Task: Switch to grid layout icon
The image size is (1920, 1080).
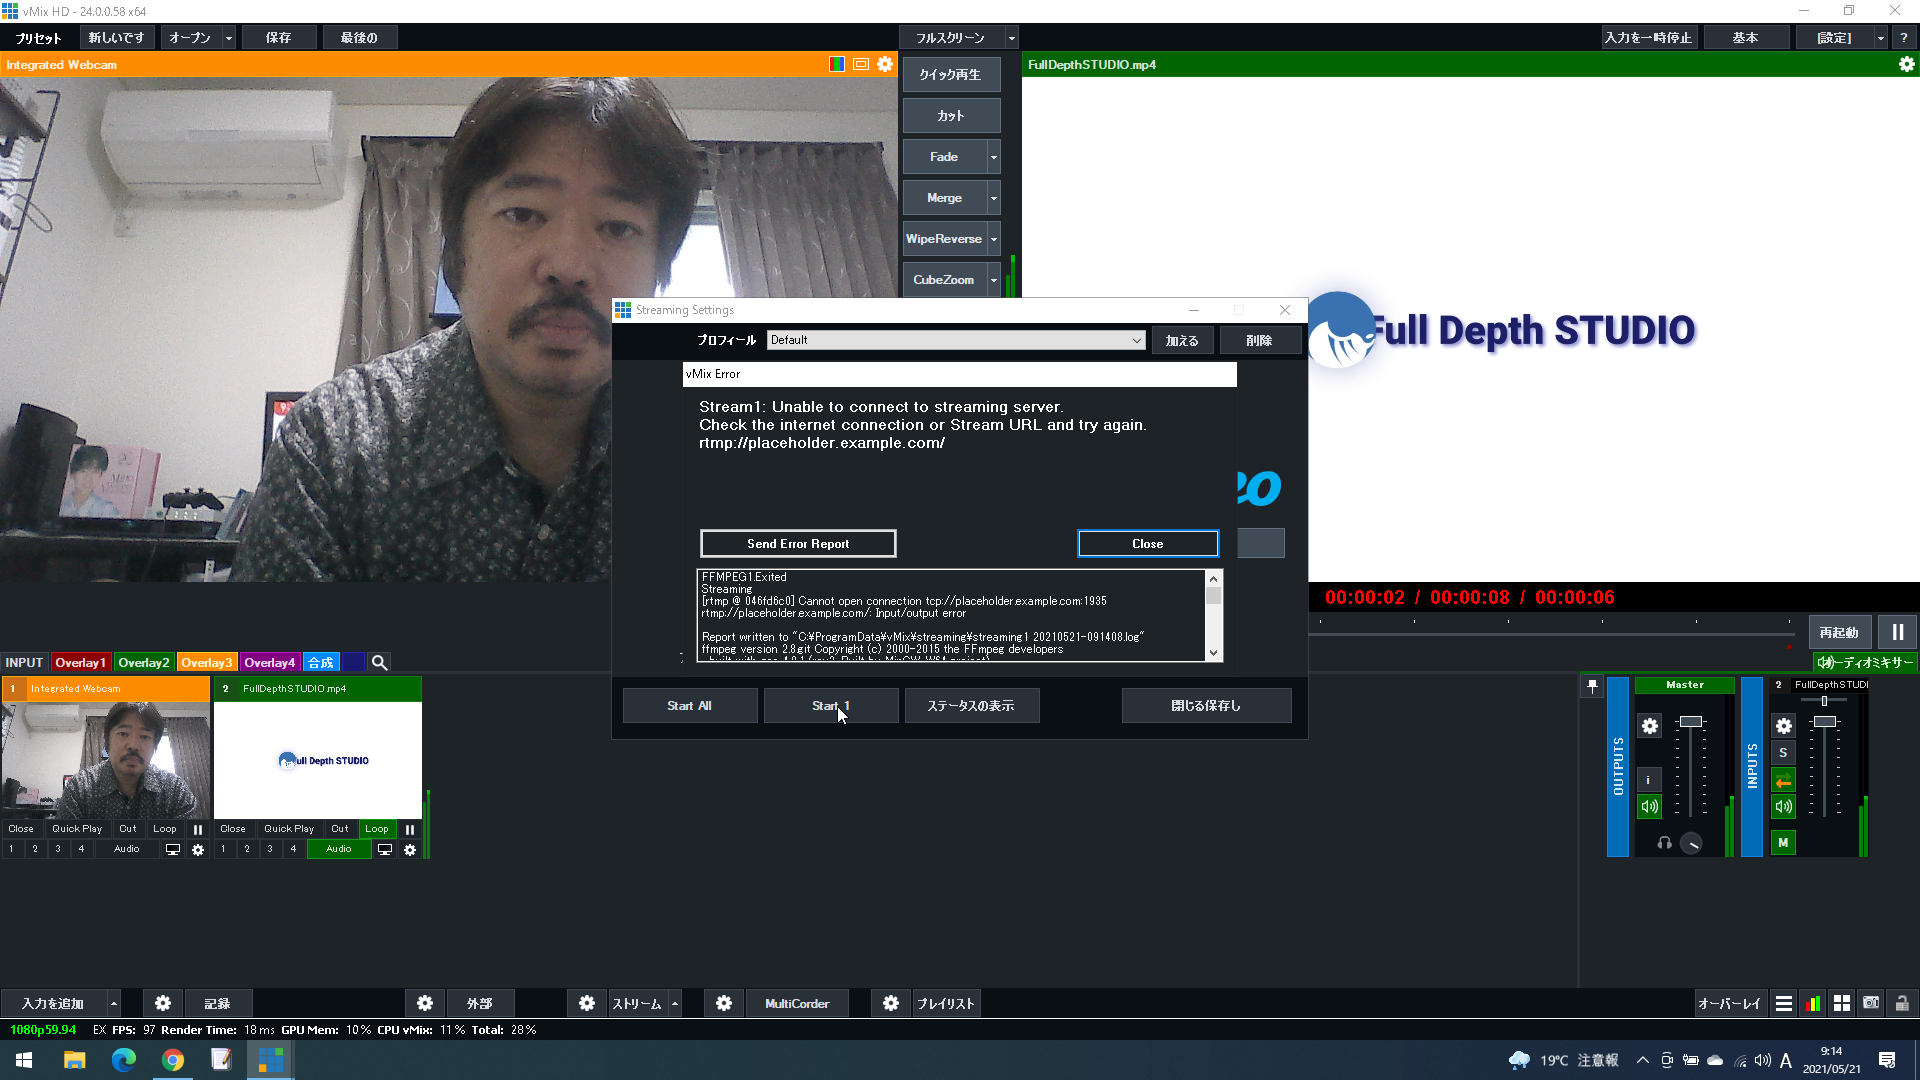Action: coord(1841,1004)
